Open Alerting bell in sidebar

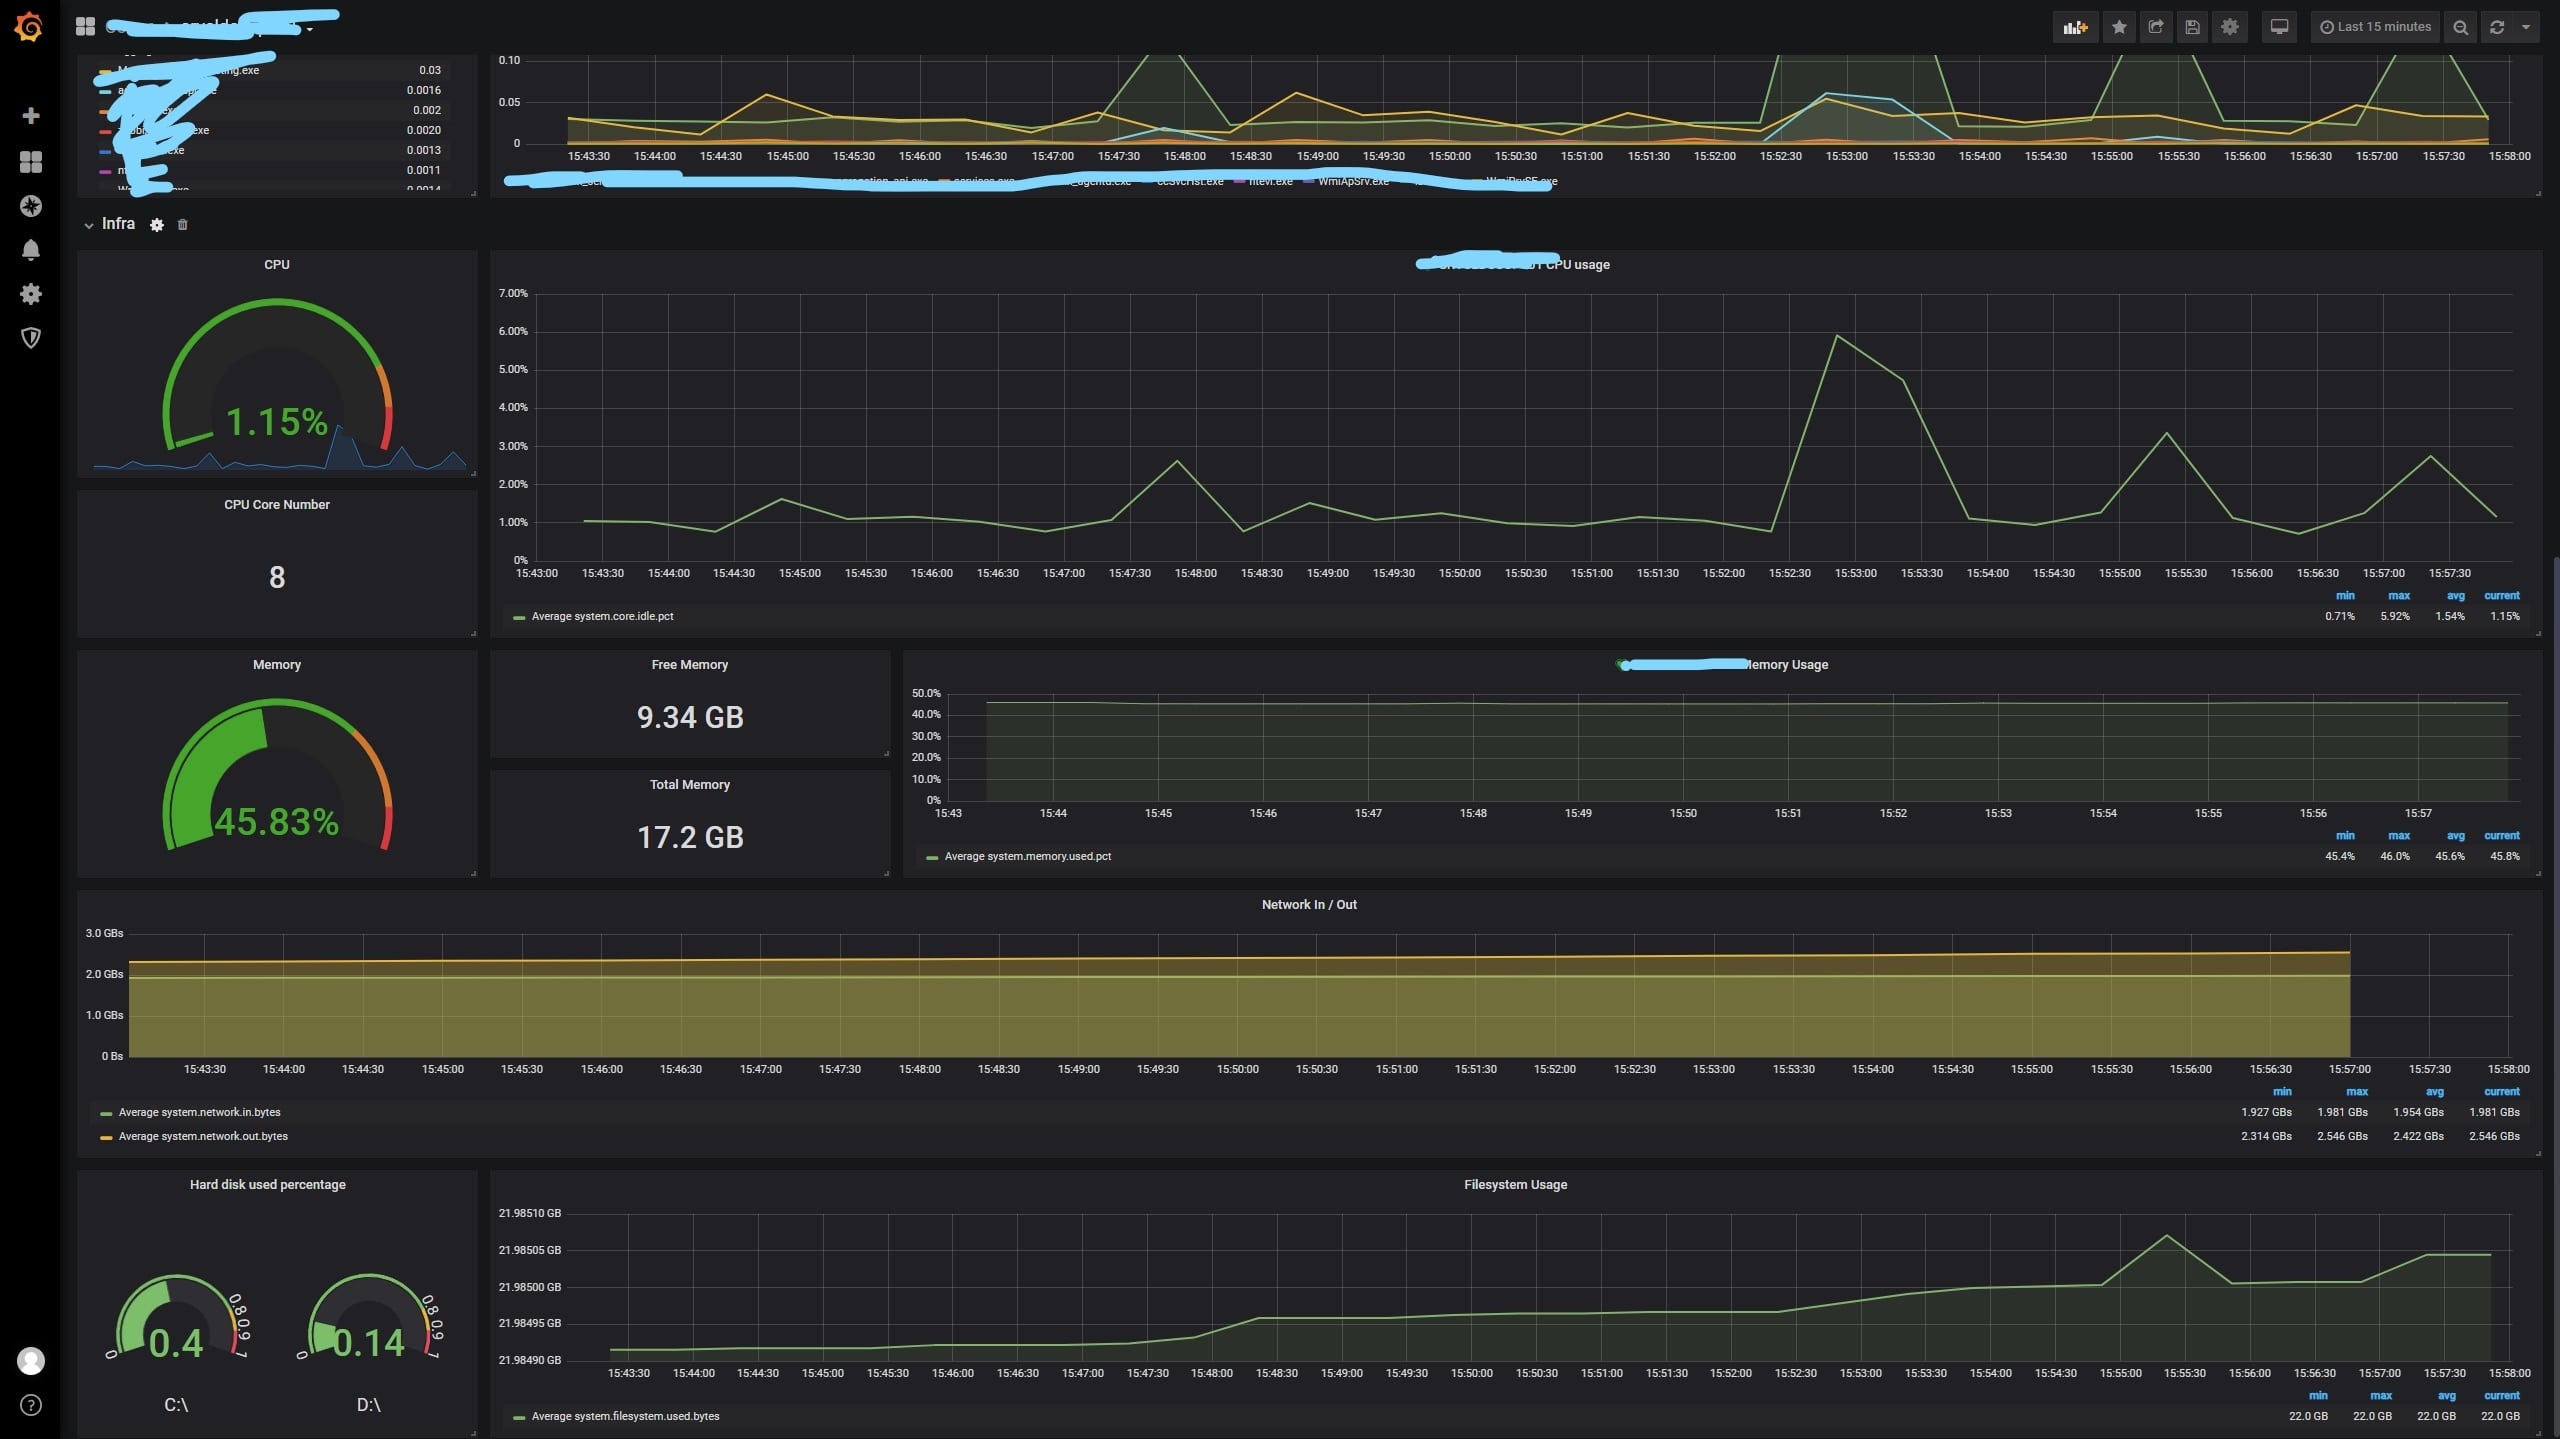(31, 250)
